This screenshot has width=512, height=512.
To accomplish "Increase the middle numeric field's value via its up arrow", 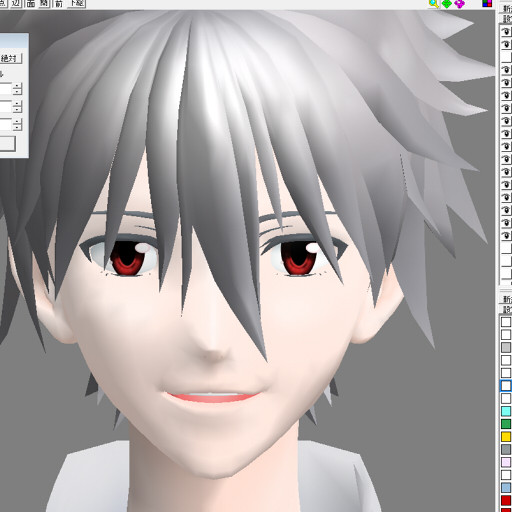I will click(17, 103).
